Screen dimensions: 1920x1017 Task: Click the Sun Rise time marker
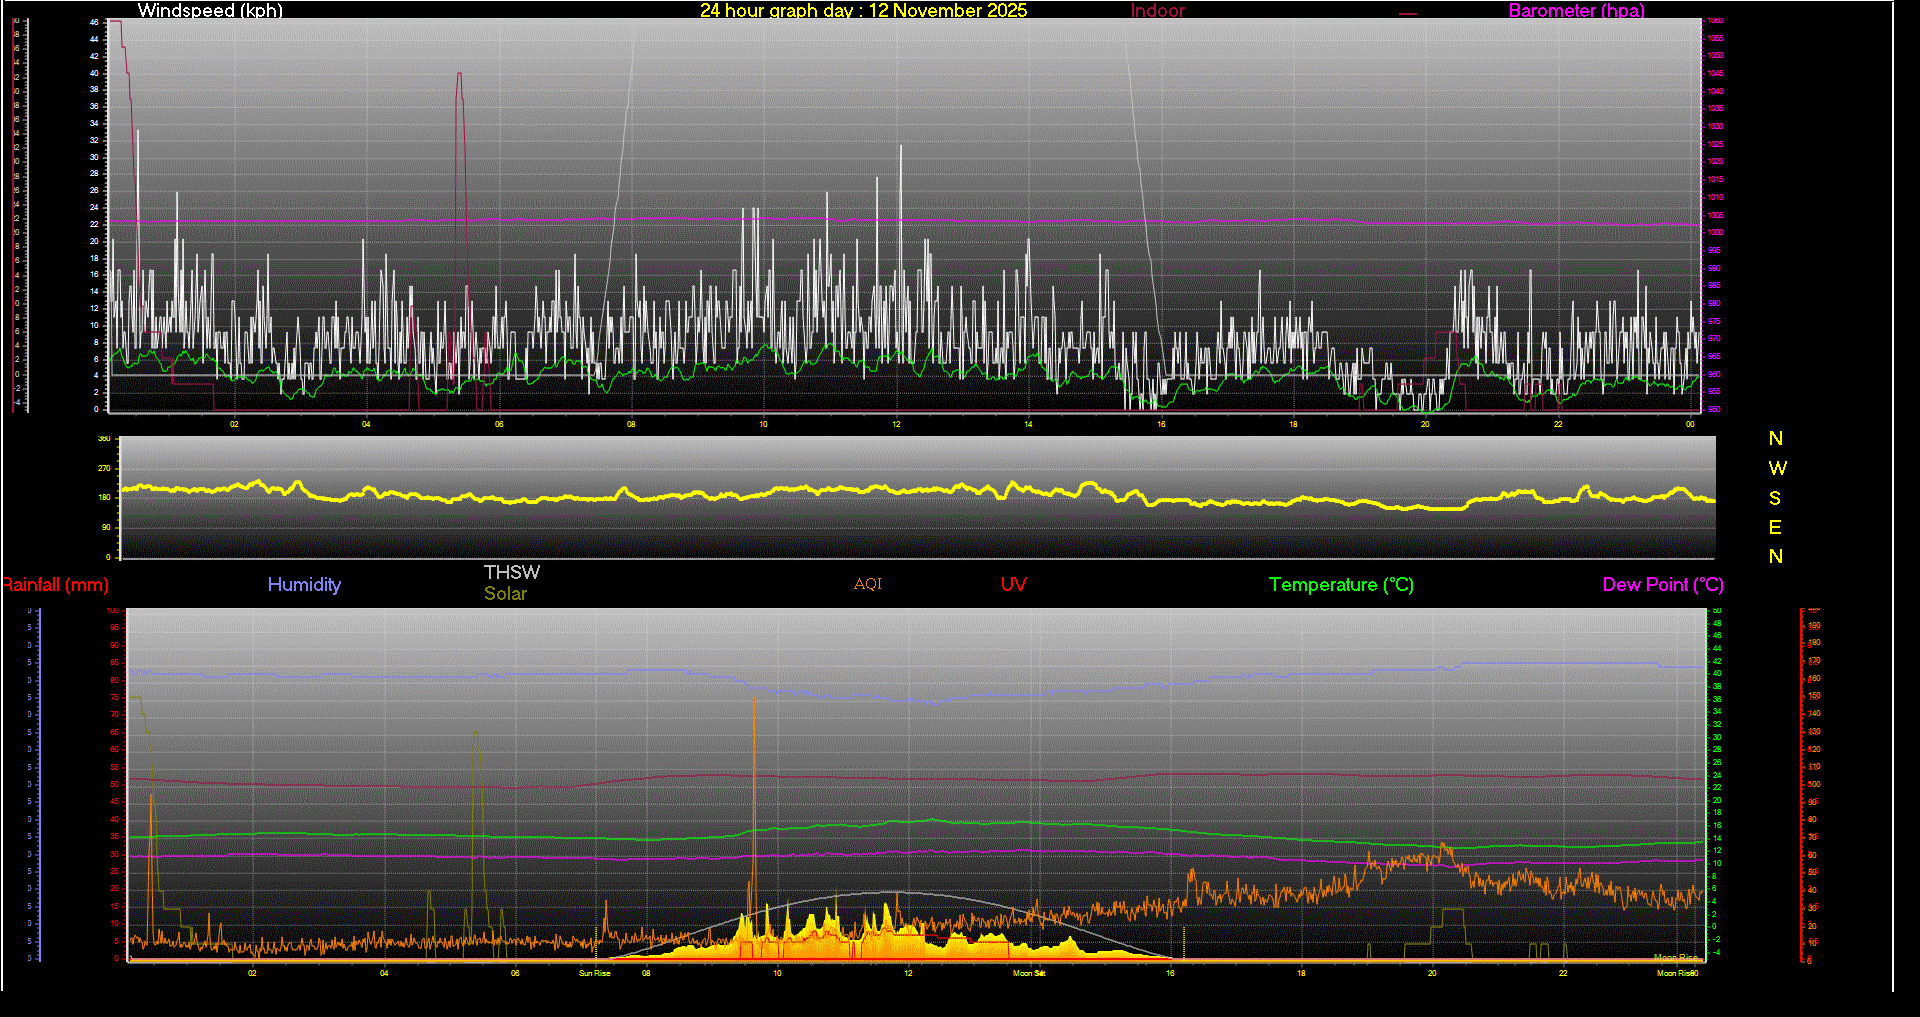click(594, 973)
